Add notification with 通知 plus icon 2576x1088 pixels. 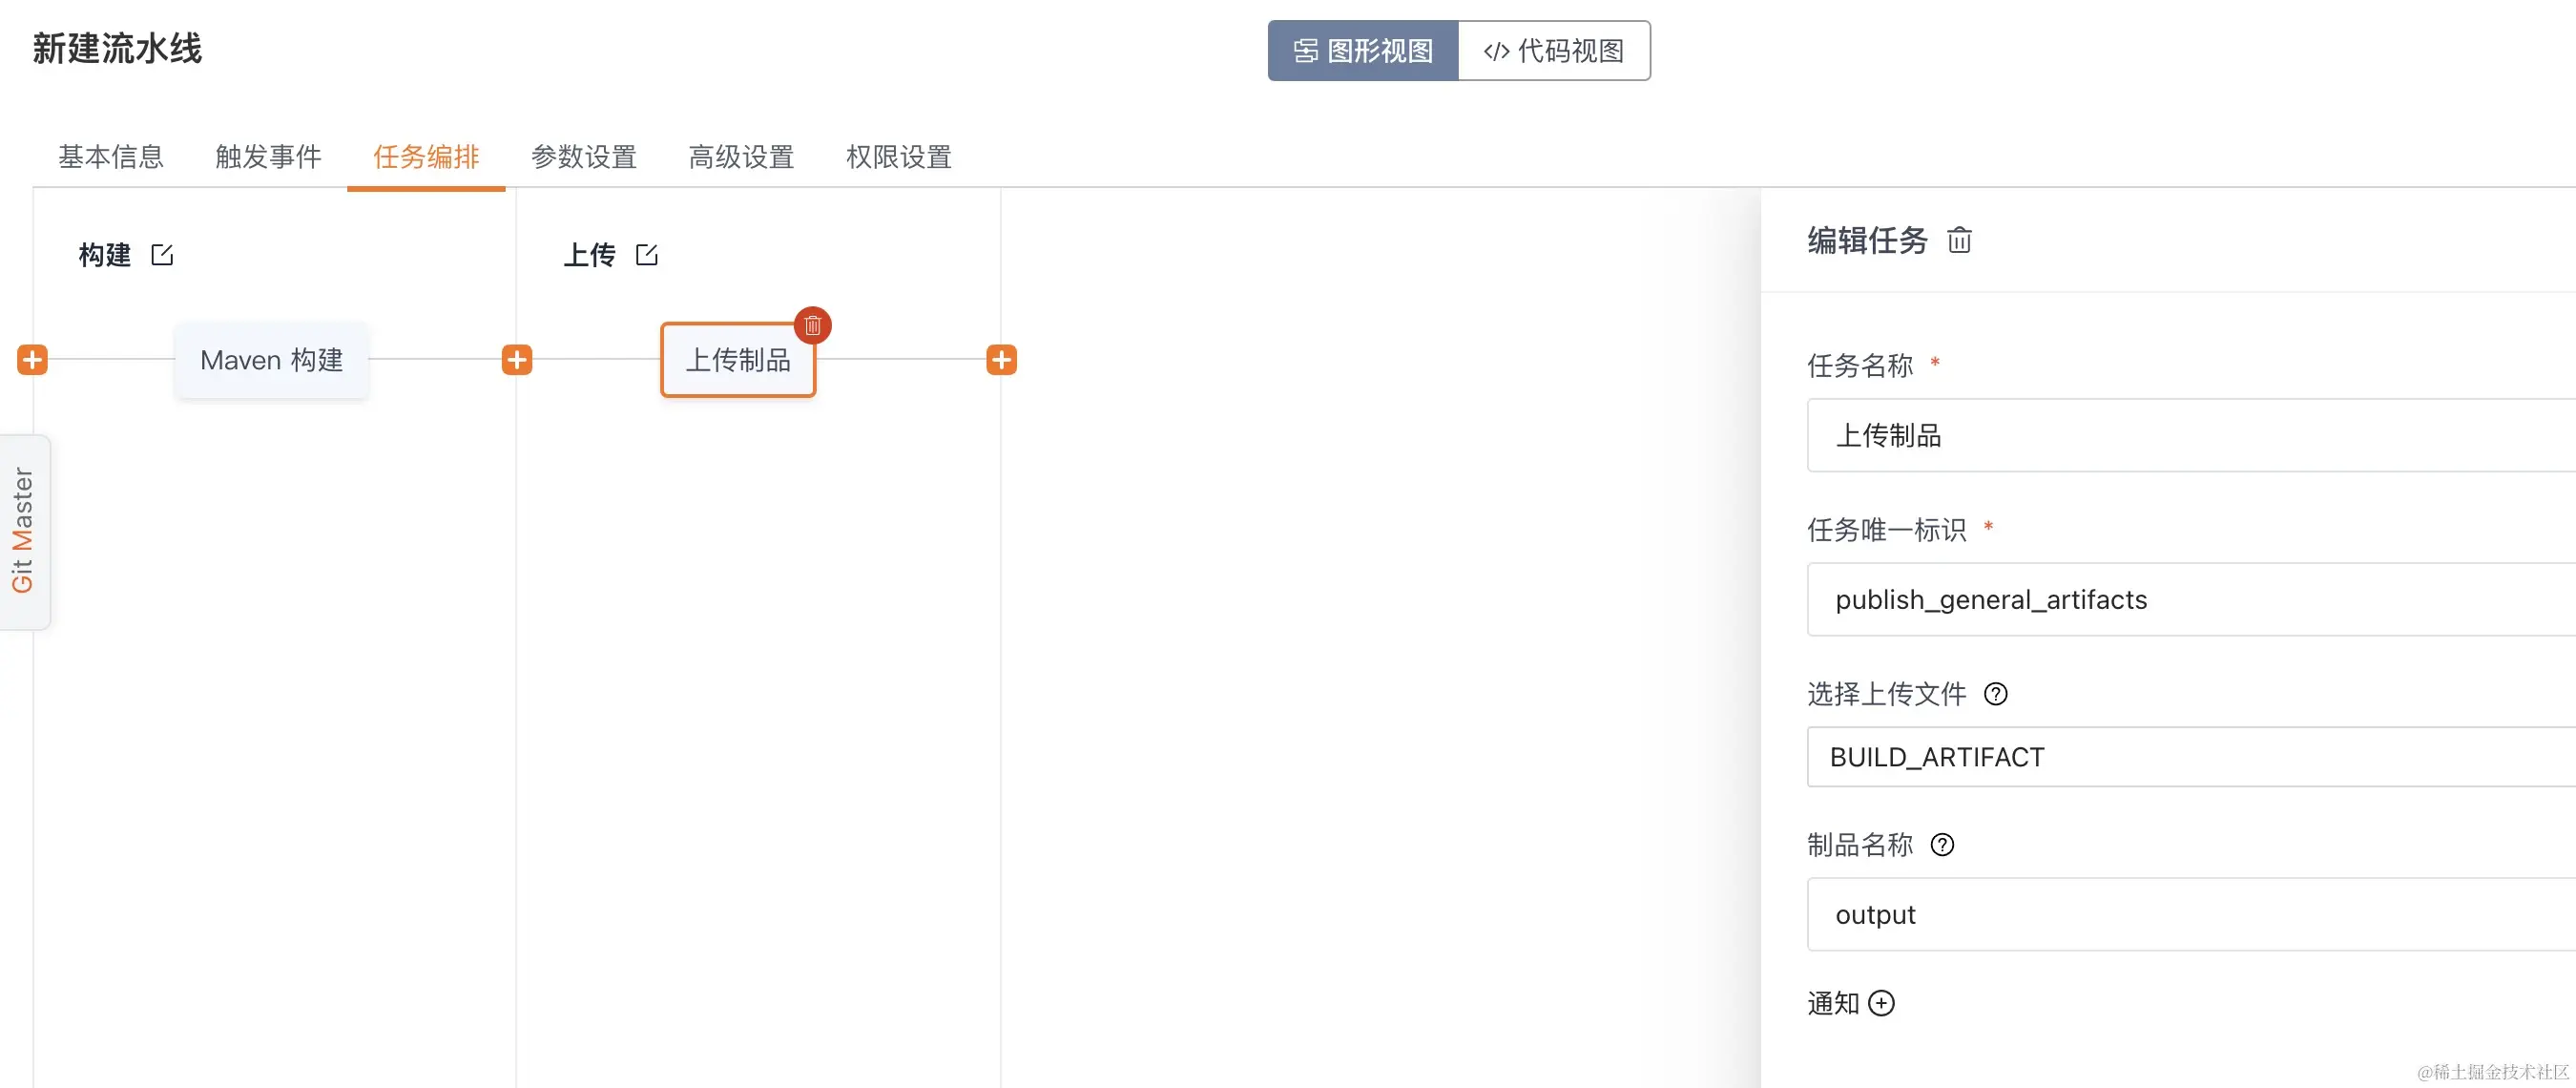click(1881, 1003)
